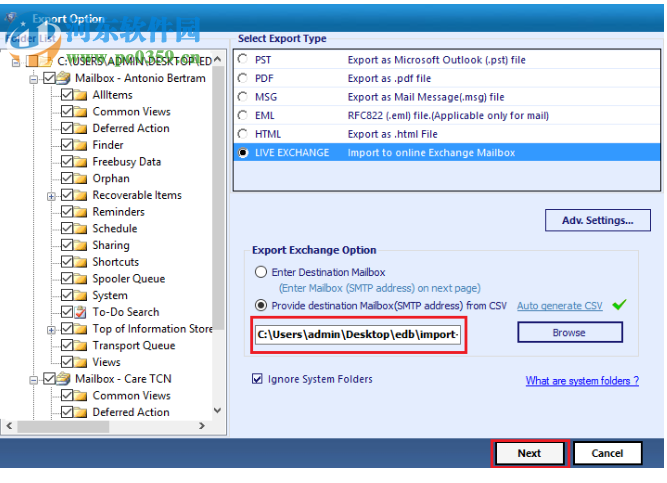
Task: Select the Spooler Queue tree label
Action: point(129,279)
